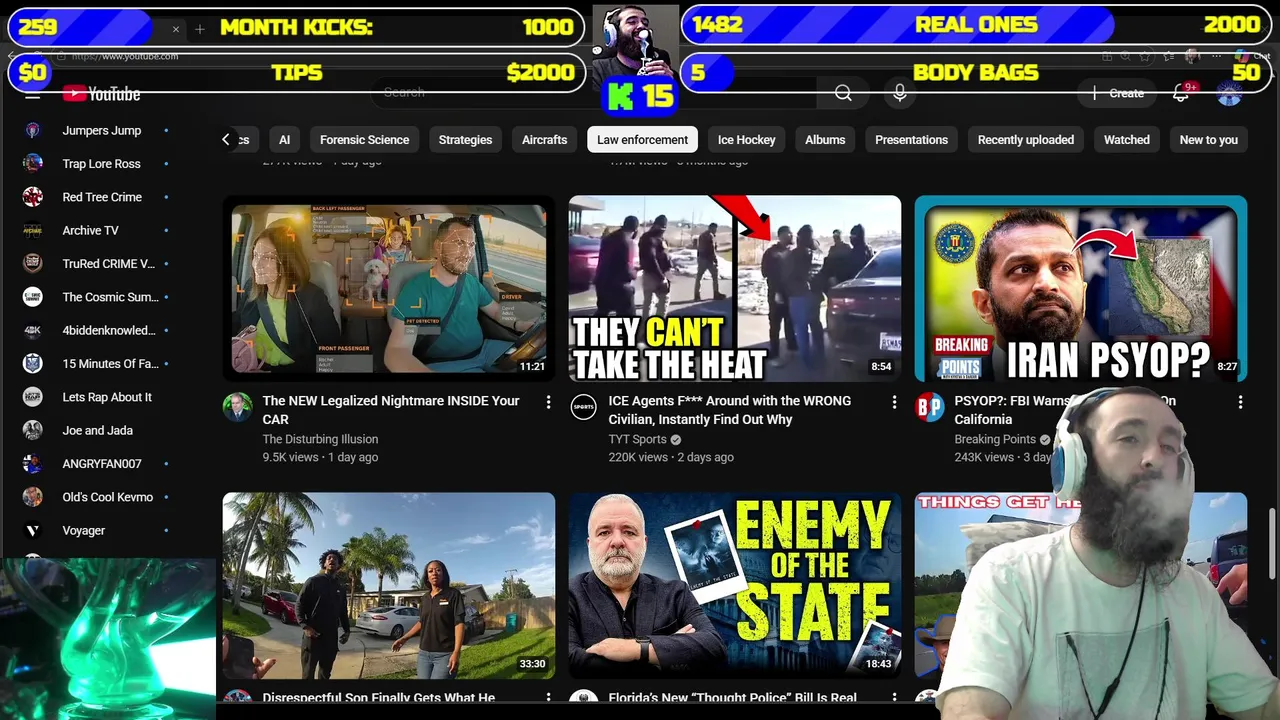Open the Legalized Nightmare car thumbnail
Screen dimensions: 1280x720
pos(389,288)
